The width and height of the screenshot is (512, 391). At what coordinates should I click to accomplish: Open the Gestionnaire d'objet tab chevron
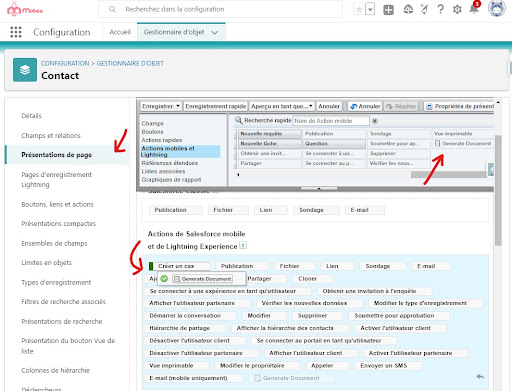[215, 33]
